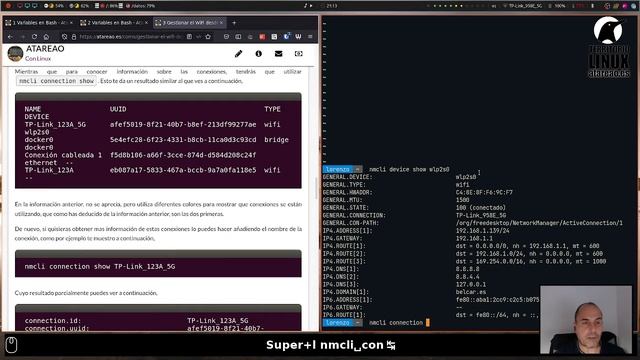
Task: Click the TP-Link_123A_5G row in code table
Action: click(153, 124)
